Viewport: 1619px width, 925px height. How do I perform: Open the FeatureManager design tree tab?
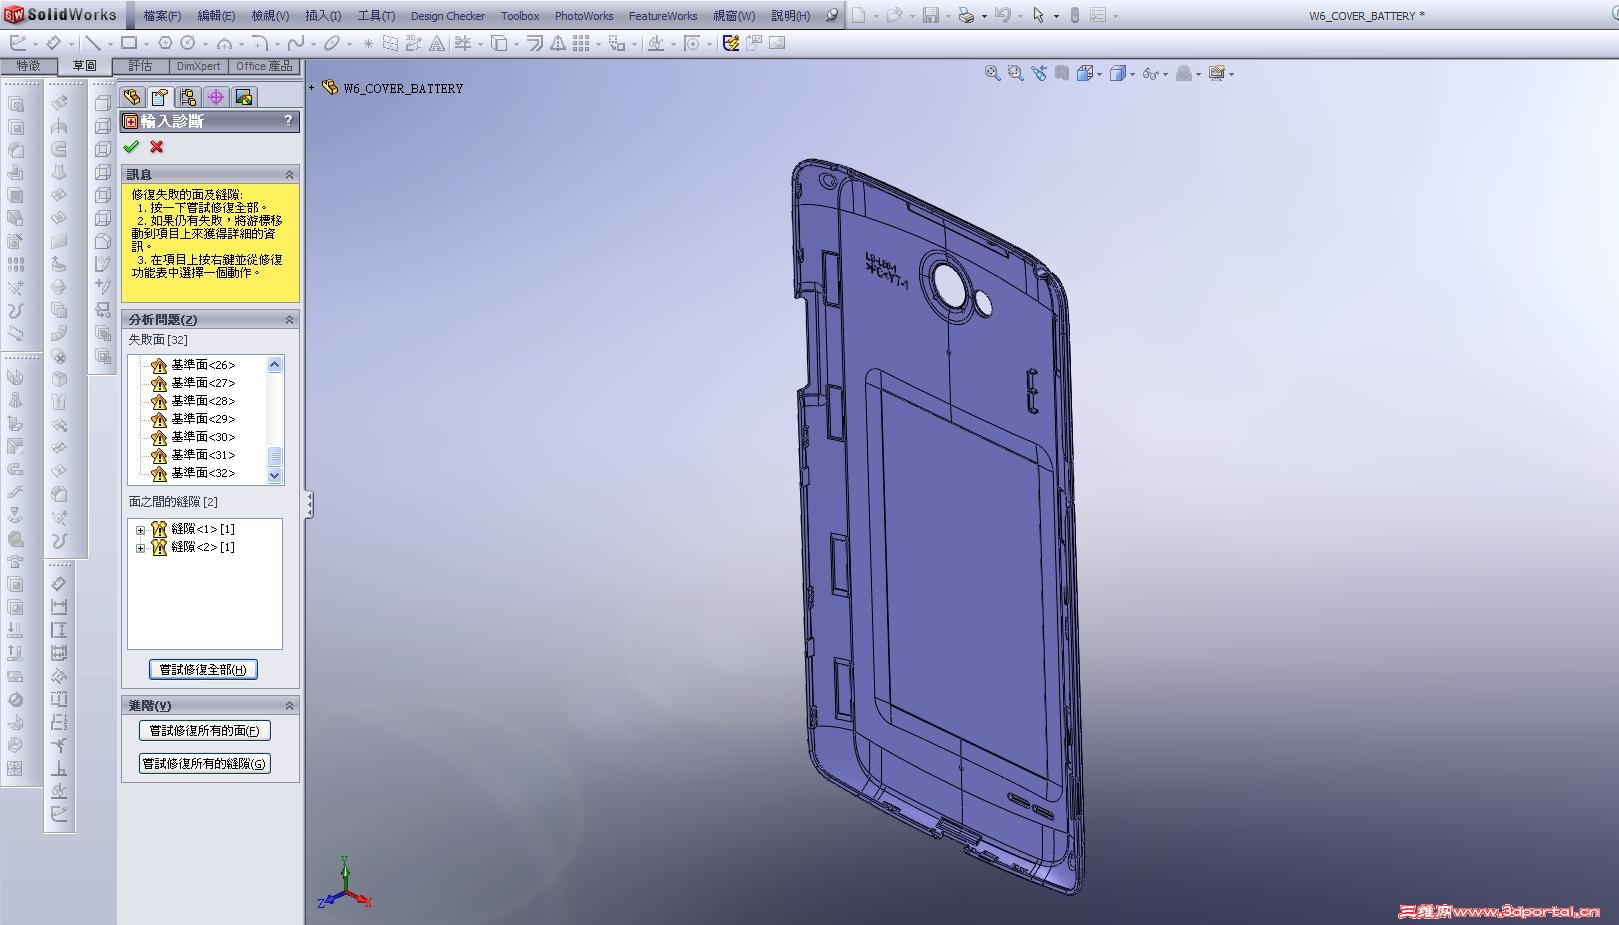click(x=132, y=97)
